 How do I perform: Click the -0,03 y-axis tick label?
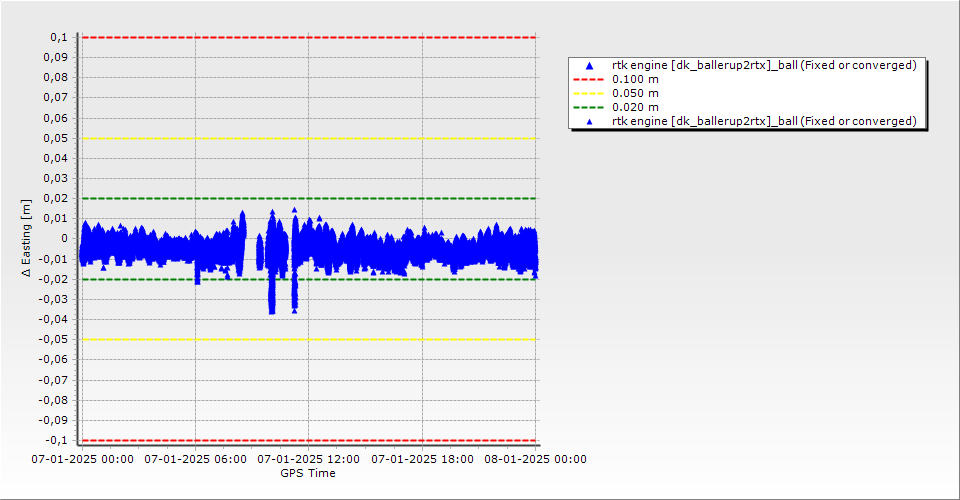54,299
